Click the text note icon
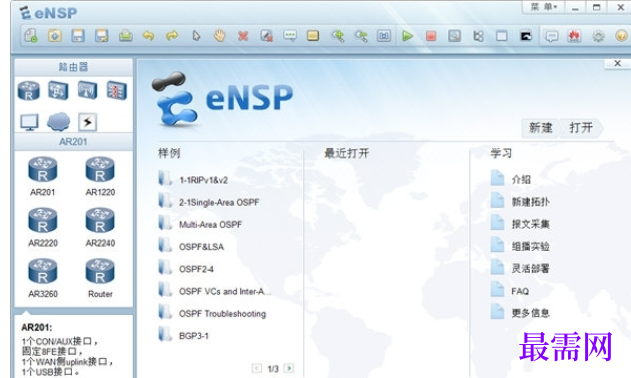631x378 pixels. coord(290,36)
